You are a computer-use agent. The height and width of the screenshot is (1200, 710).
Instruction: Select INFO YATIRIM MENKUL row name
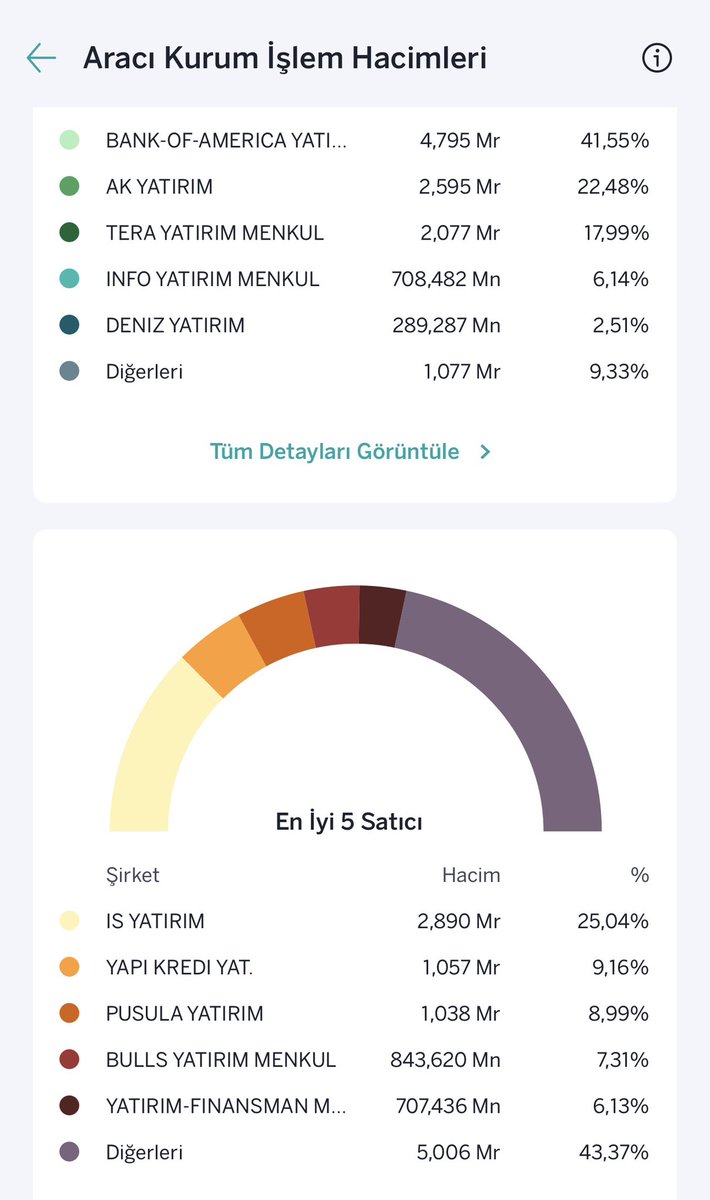[x=212, y=279]
